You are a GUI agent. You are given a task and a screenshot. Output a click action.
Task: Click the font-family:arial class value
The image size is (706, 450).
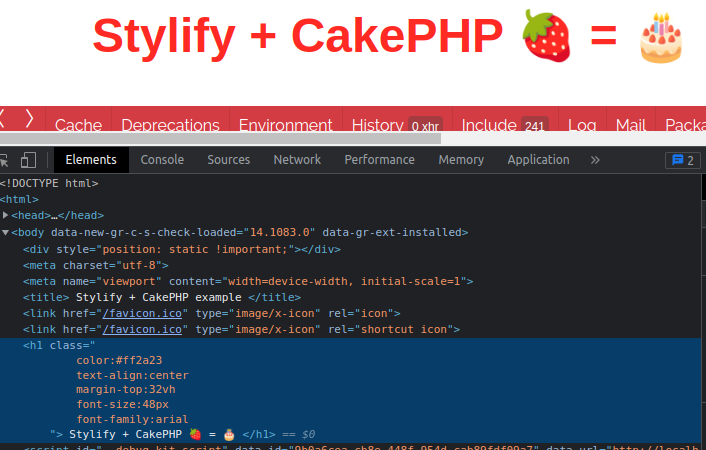pyautogui.click(x=132, y=419)
